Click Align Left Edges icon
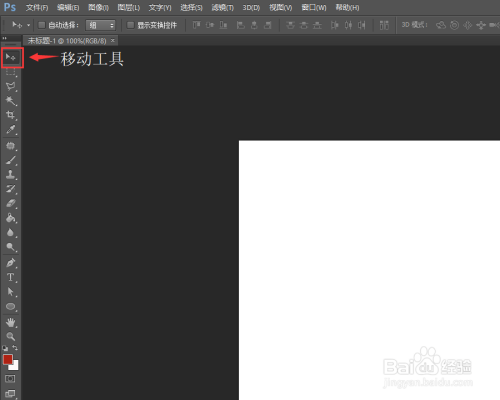Viewport: 500px width, 400px height. point(240,25)
